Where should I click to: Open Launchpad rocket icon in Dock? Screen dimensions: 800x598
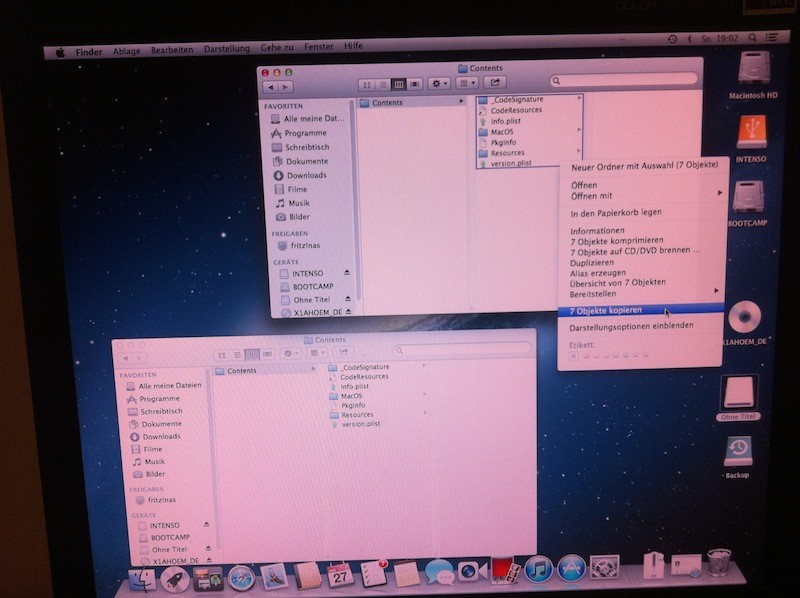coord(175,577)
